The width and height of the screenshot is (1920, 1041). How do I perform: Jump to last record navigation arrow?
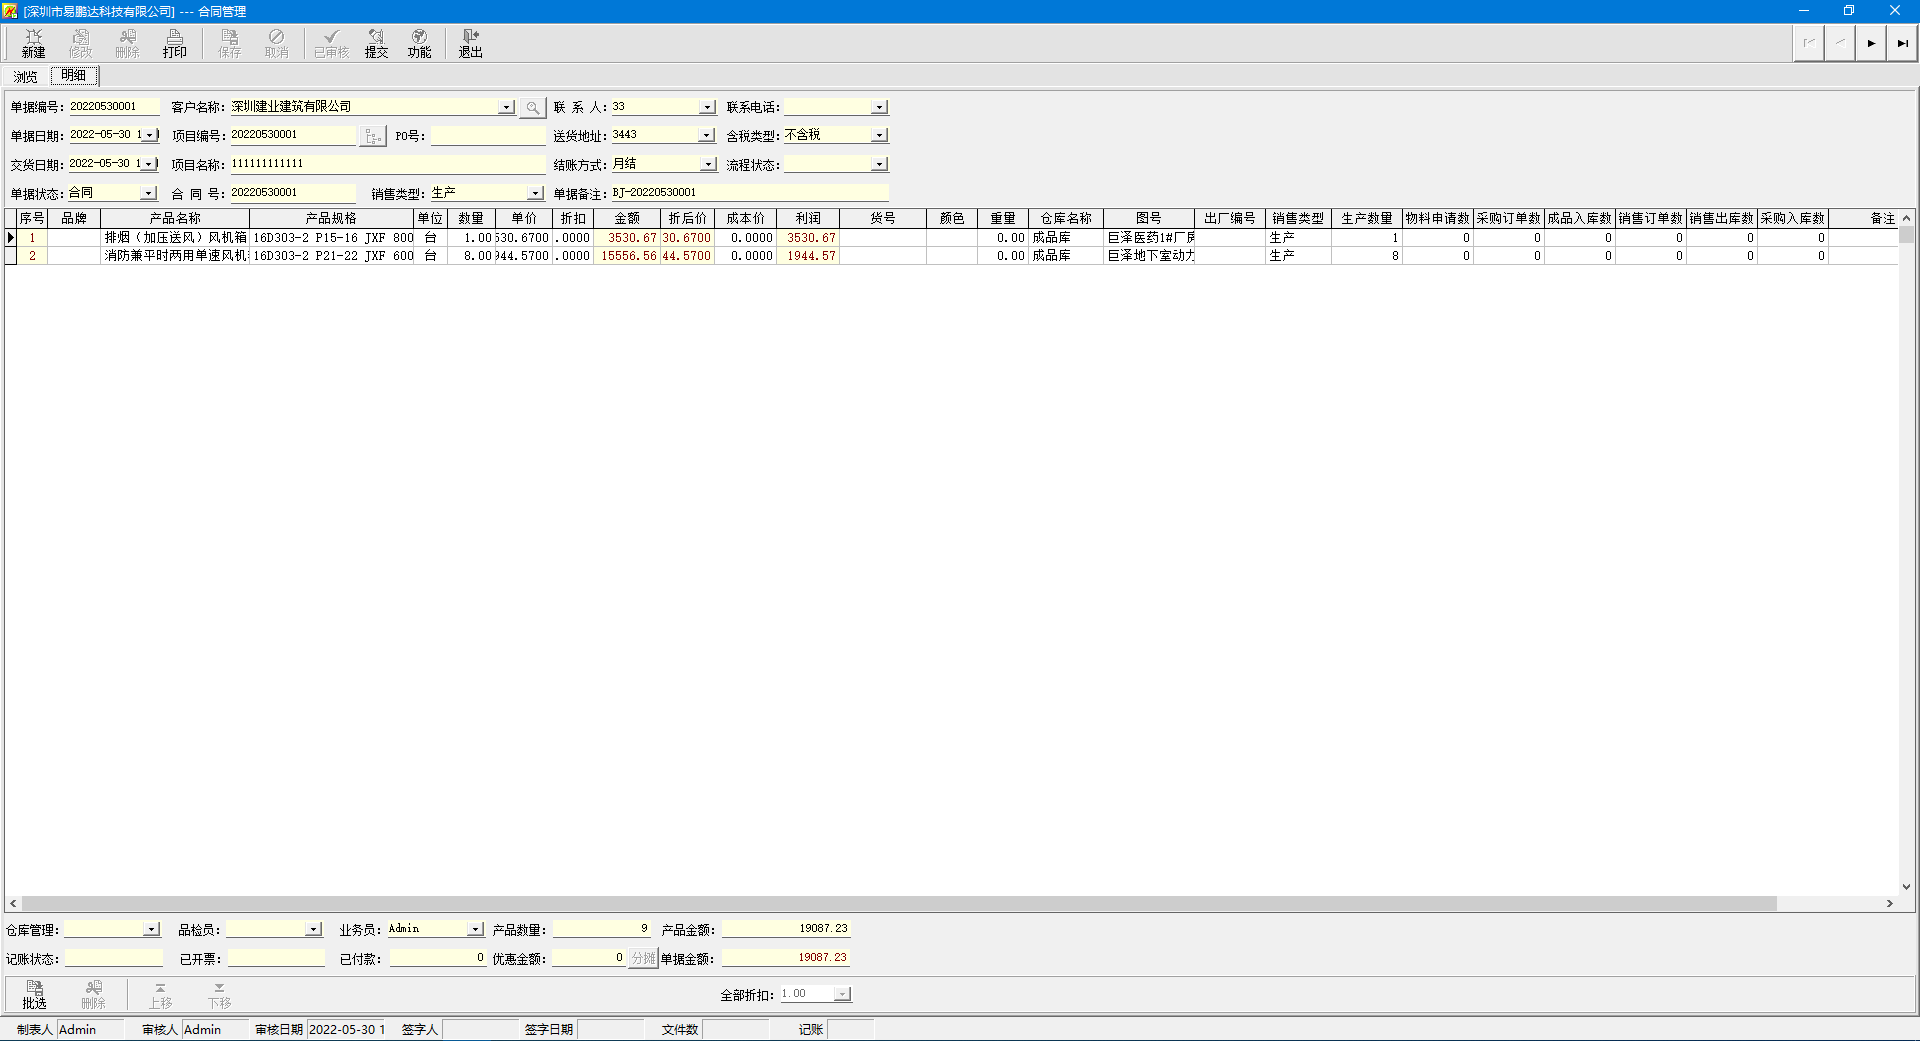click(x=1902, y=43)
